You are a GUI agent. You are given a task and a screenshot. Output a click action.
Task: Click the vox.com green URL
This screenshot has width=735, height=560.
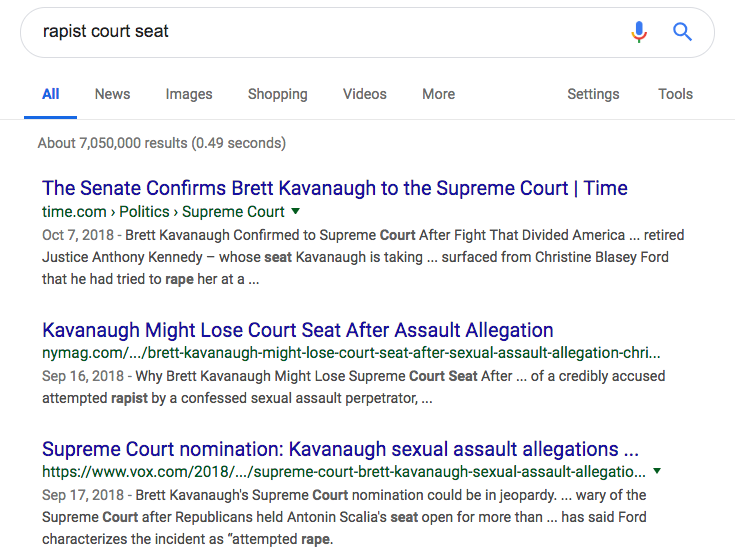[344, 471]
